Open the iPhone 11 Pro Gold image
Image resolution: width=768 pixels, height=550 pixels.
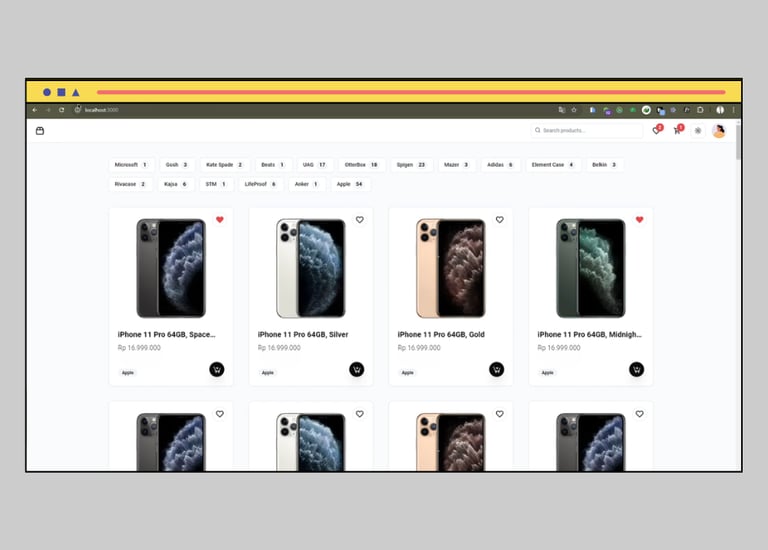pyautogui.click(x=451, y=268)
